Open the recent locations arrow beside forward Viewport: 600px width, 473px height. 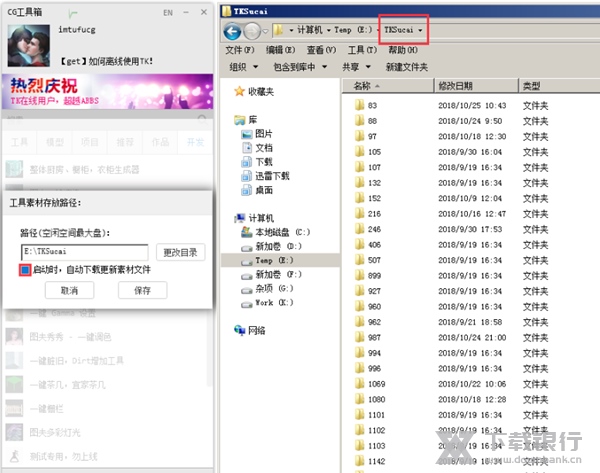pos(266,31)
